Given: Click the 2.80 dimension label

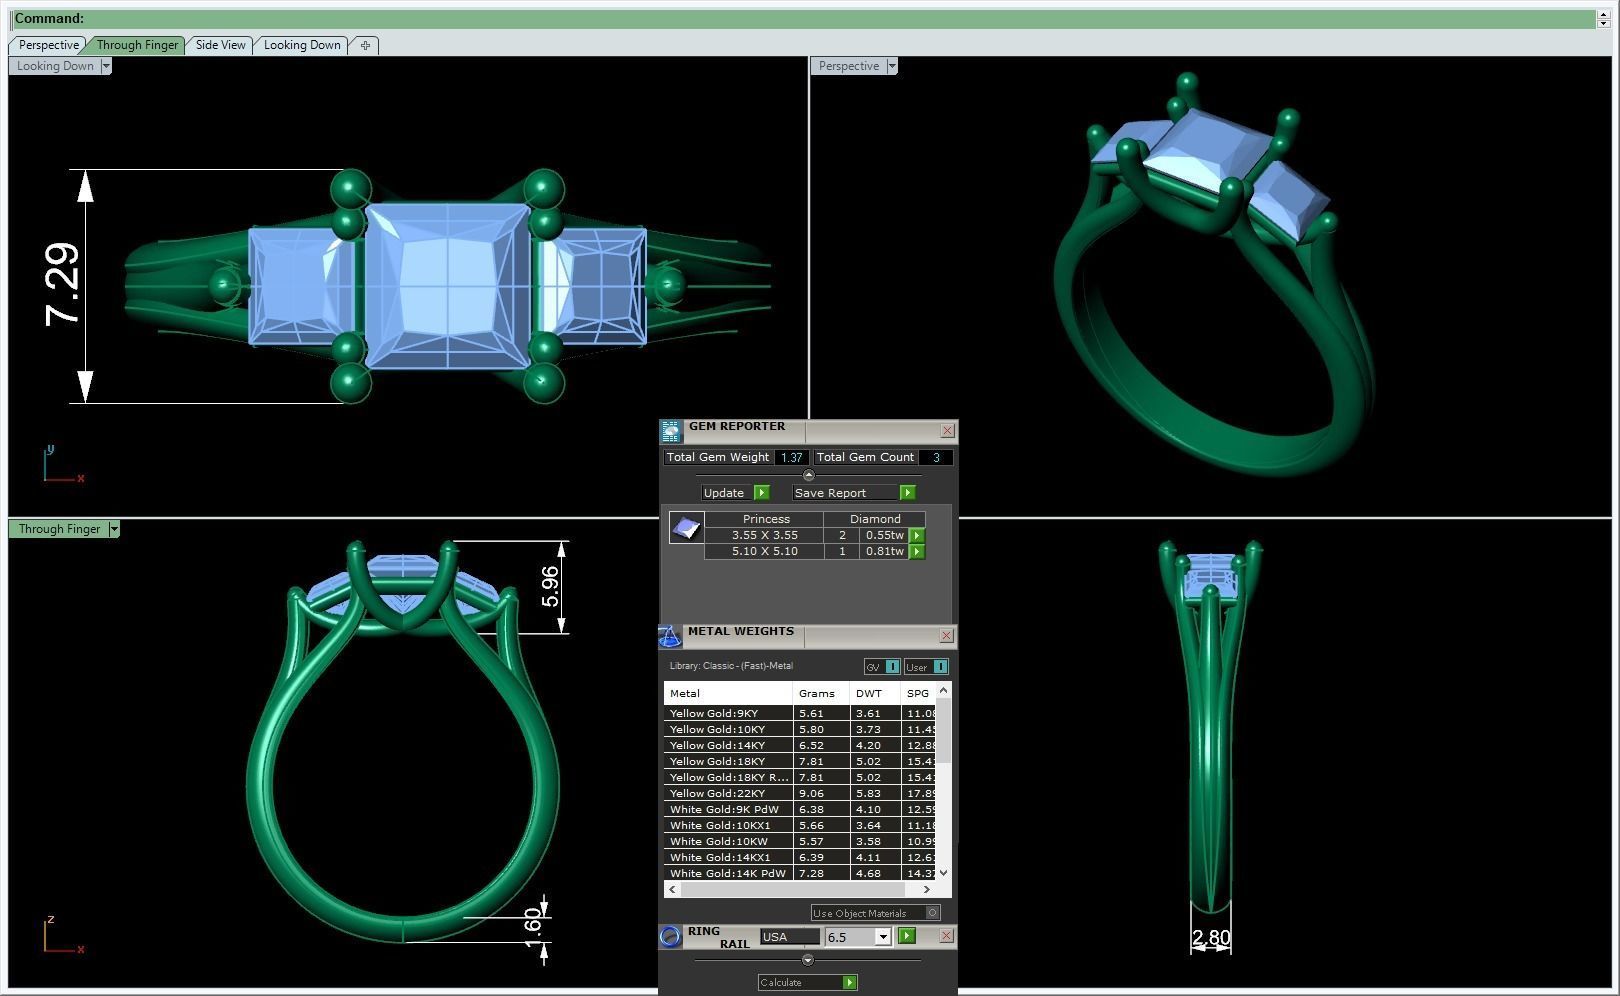Looking at the screenshot, I should point(1211,937).
